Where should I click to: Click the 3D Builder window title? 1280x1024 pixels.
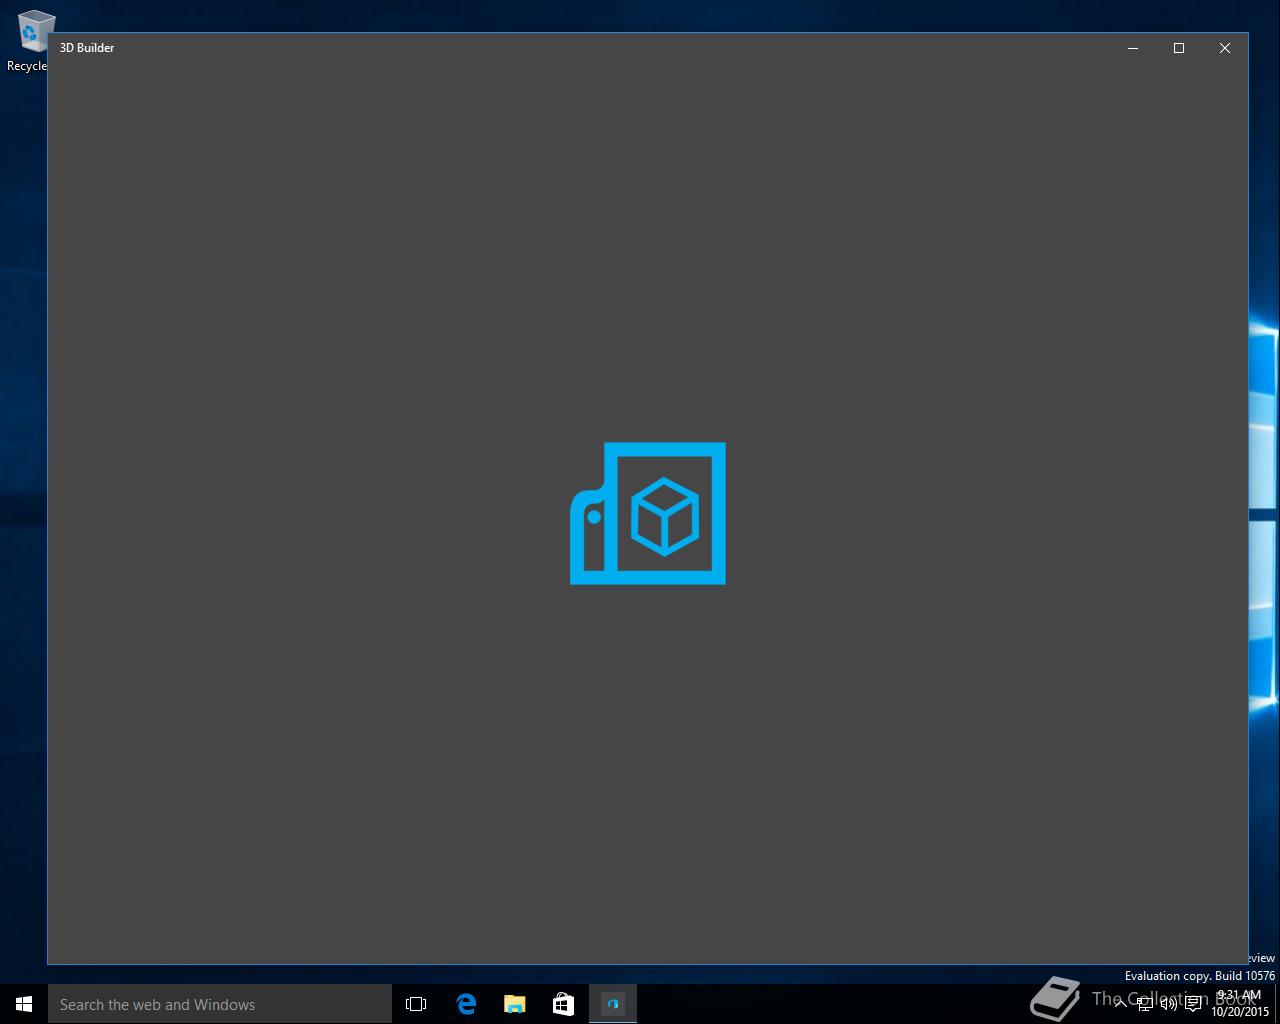pyautogui.click(x=87, y=48)
